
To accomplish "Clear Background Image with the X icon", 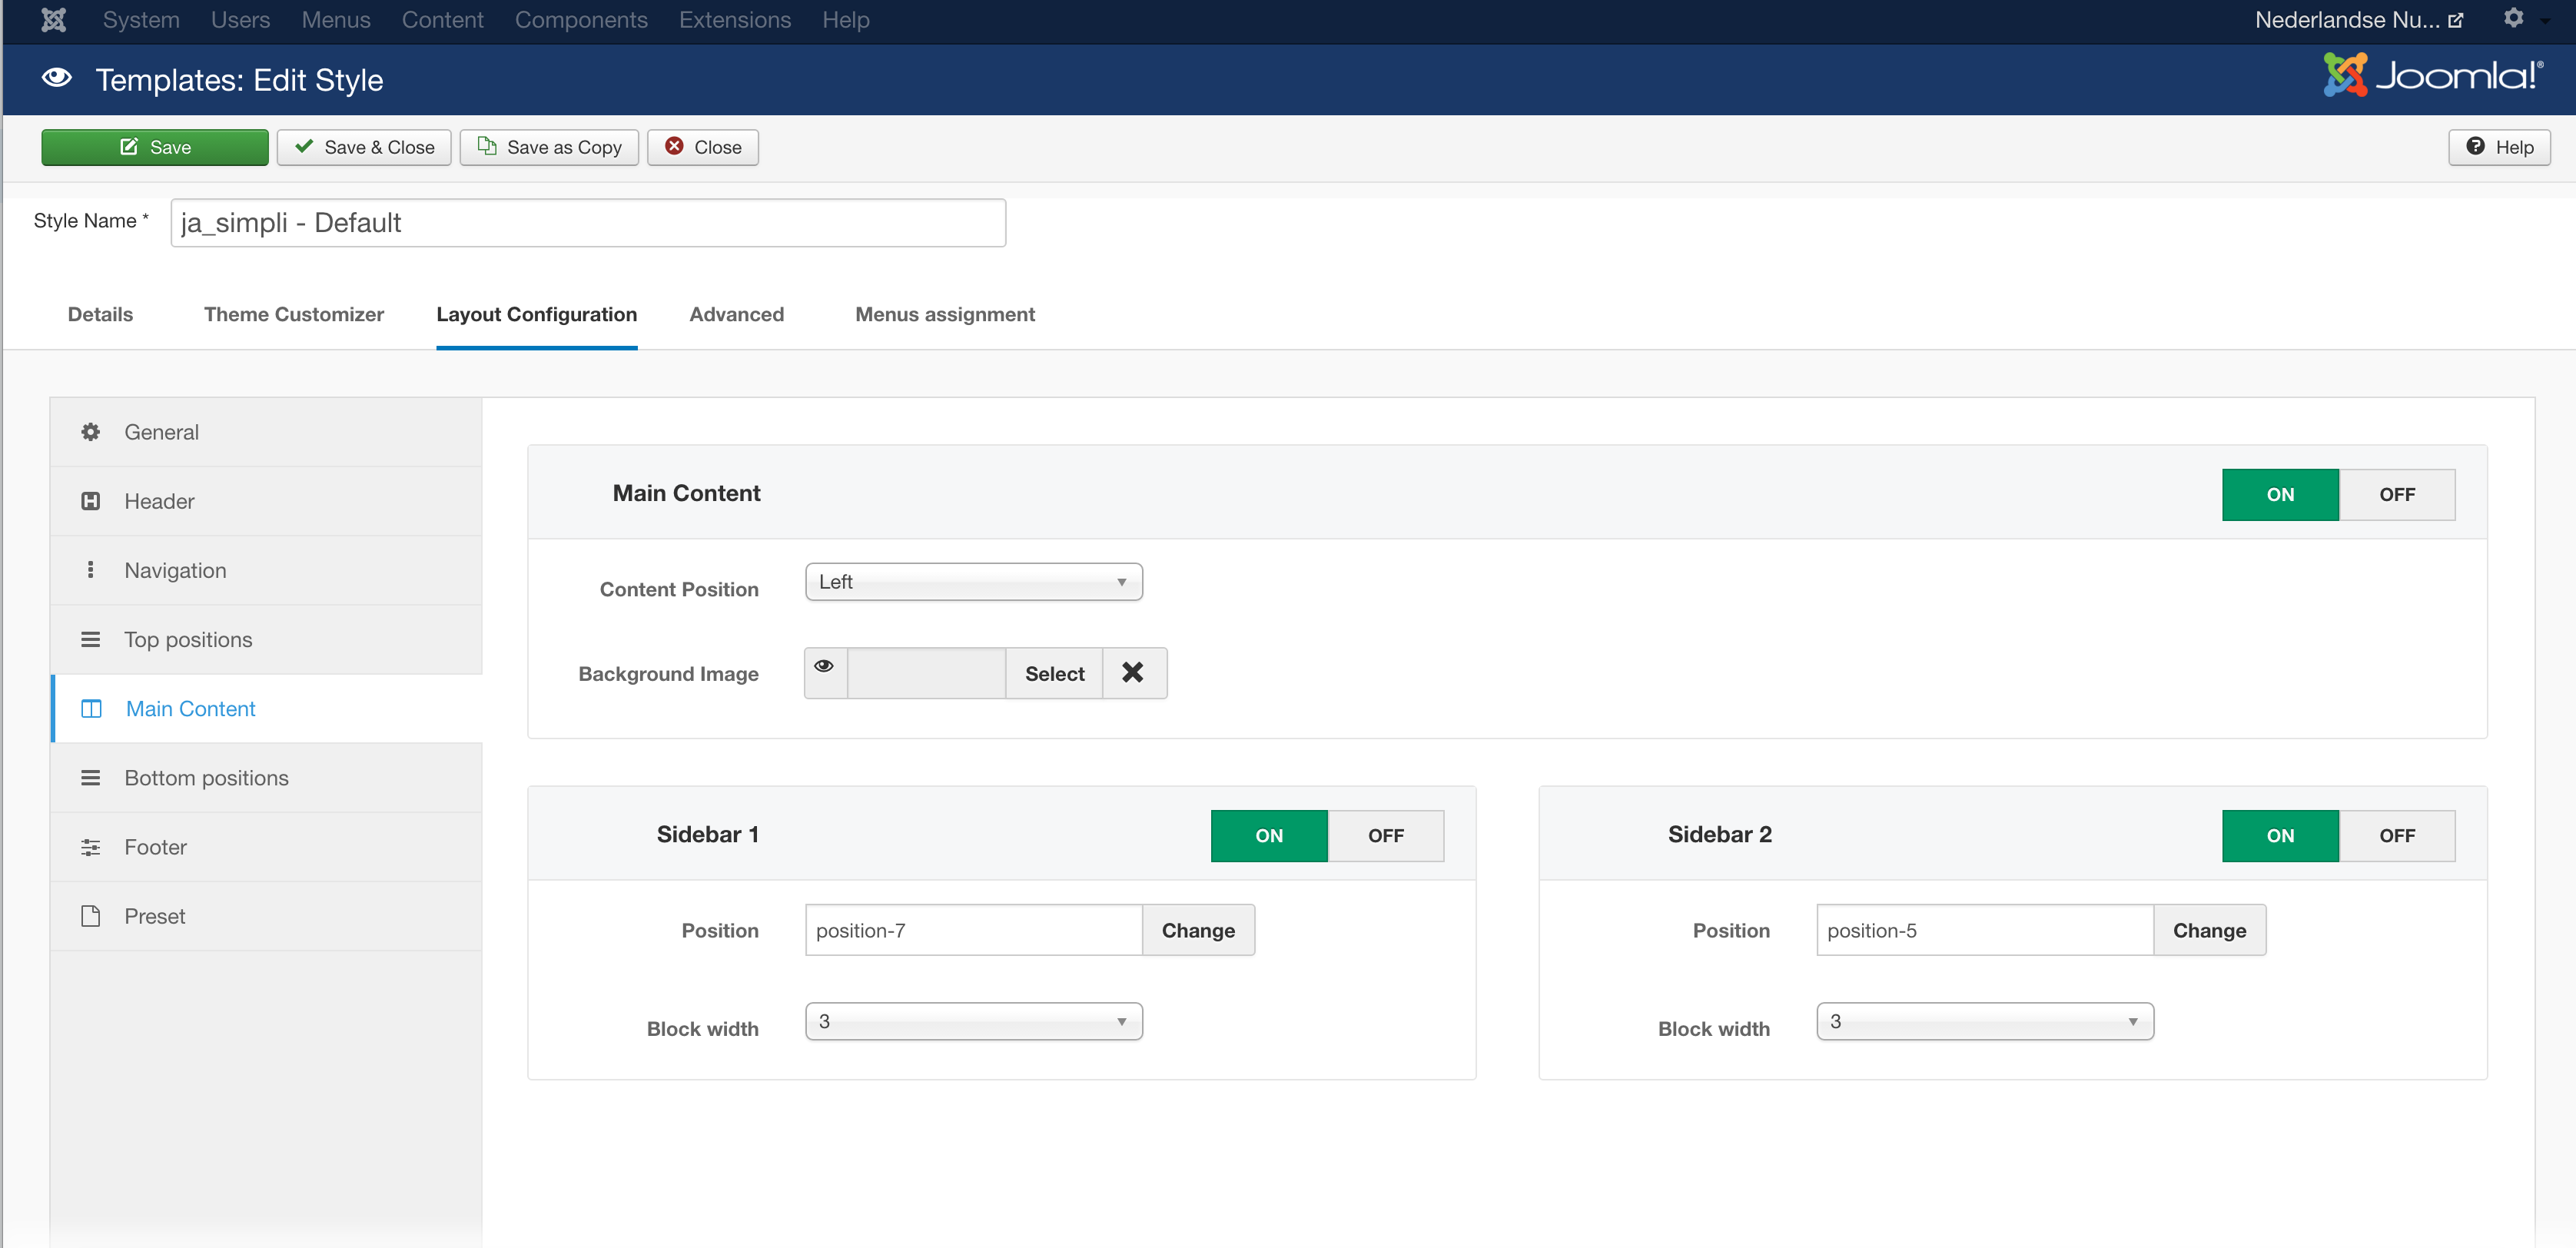I will click(x=1132, y=673).
